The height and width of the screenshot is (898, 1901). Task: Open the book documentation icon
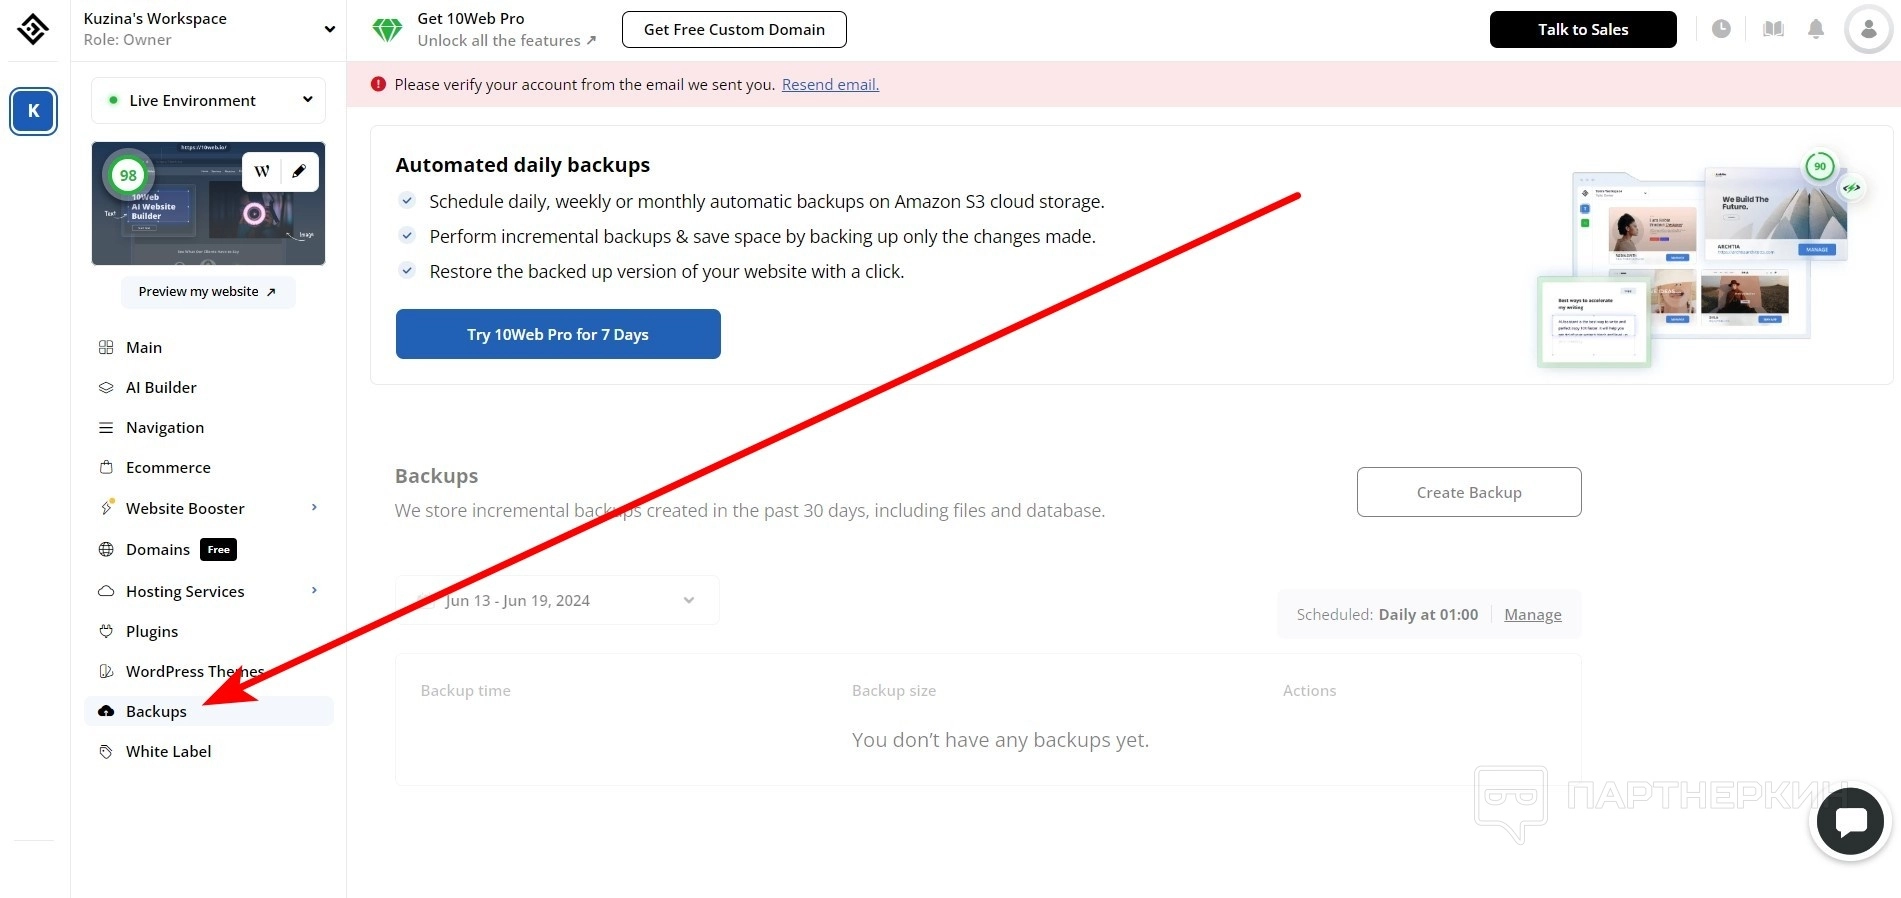(1773, 29)
